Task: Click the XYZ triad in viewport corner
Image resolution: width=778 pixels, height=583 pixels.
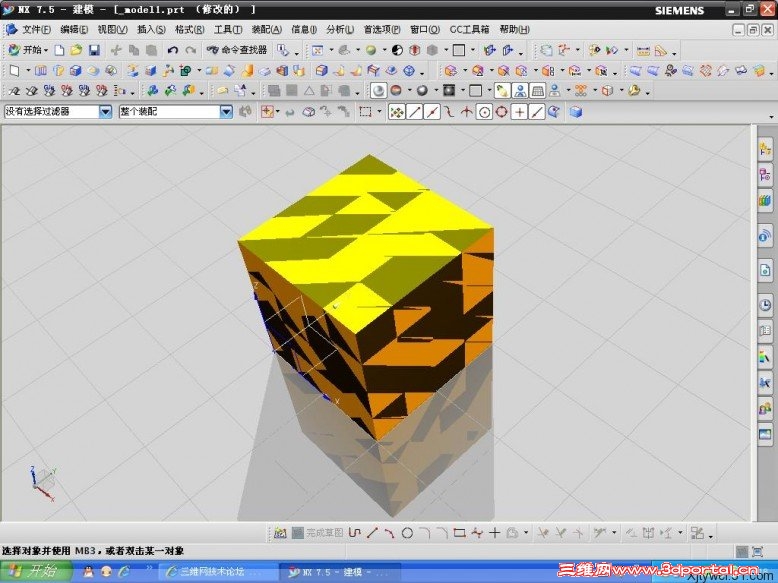Action: 42,483
